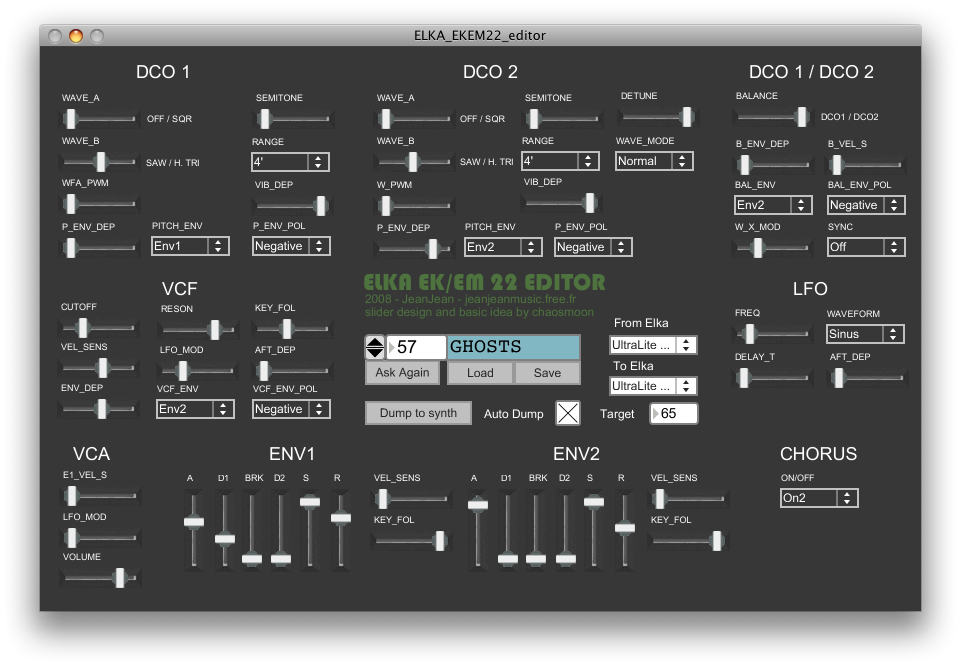Screen dimensions: 961x666
Task: Open the LFO WAVEFORM Sinus dropdown
Action: [865, 334]
